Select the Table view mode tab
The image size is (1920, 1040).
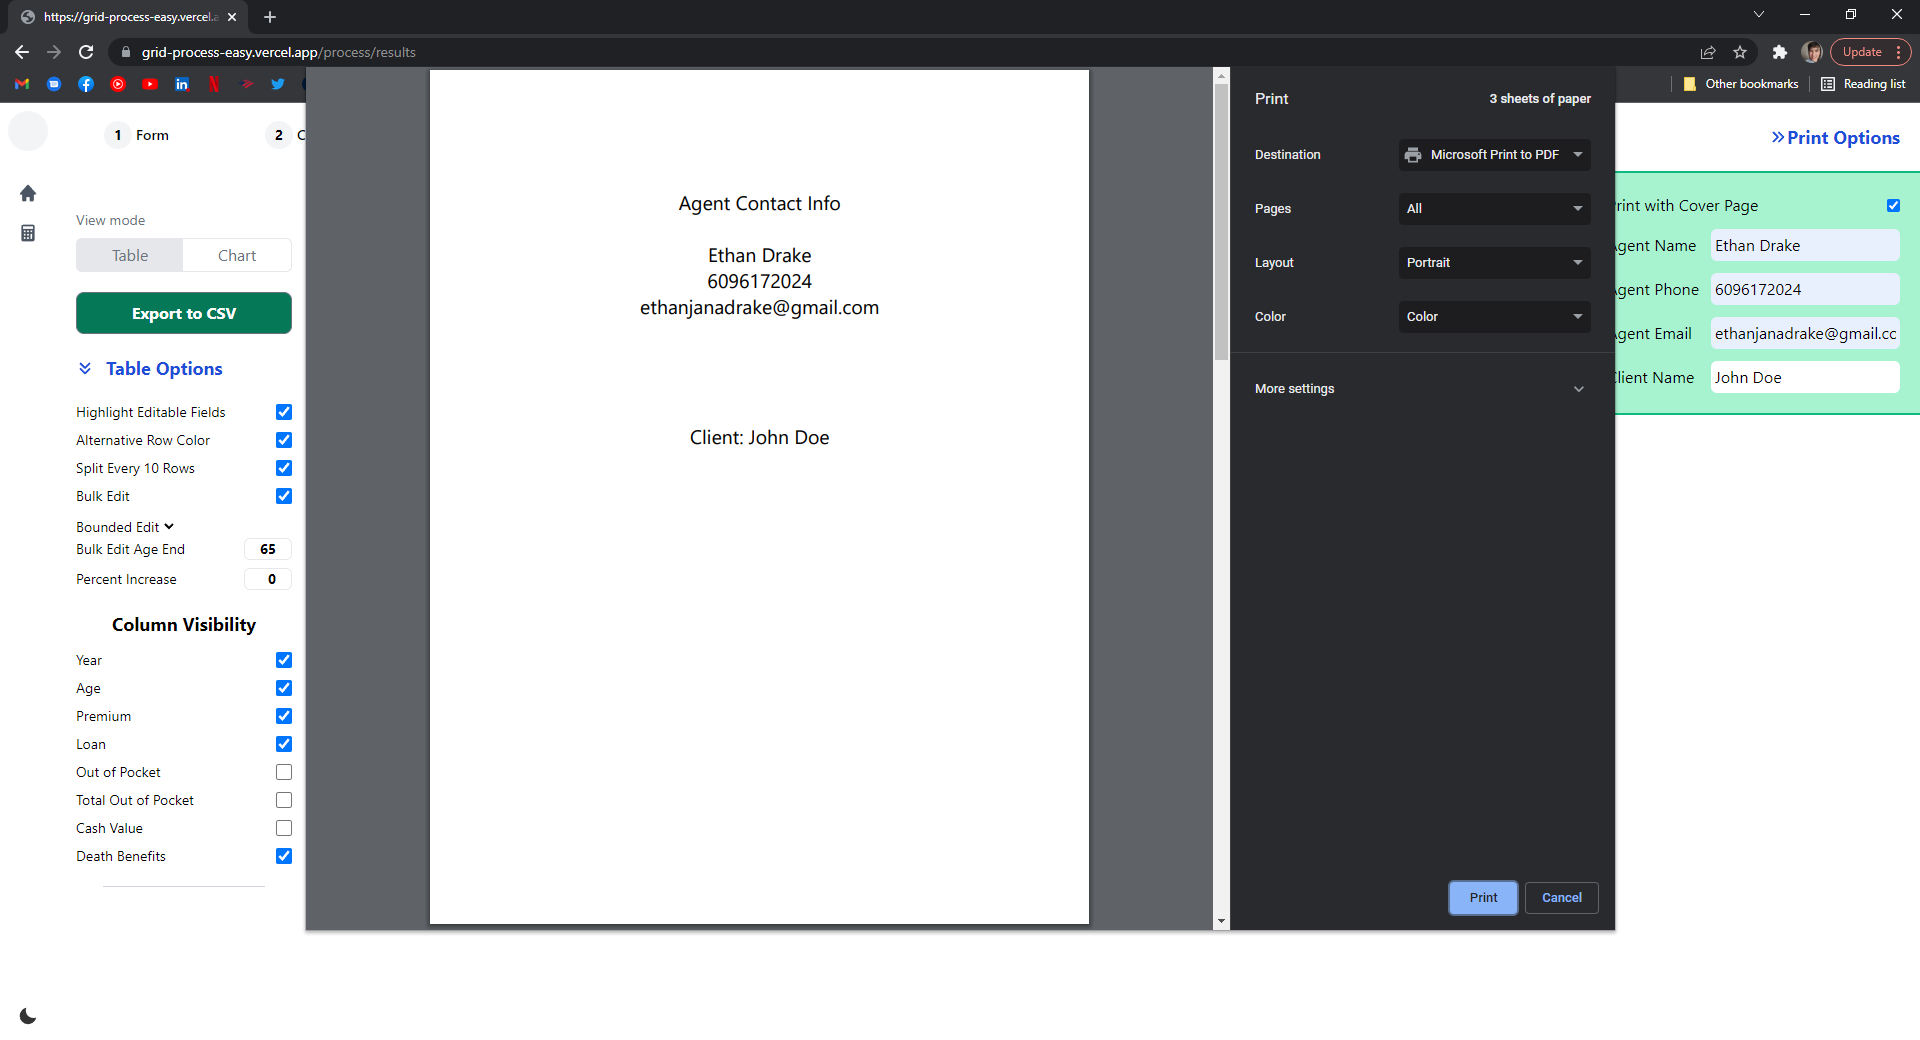pos(130,255)
